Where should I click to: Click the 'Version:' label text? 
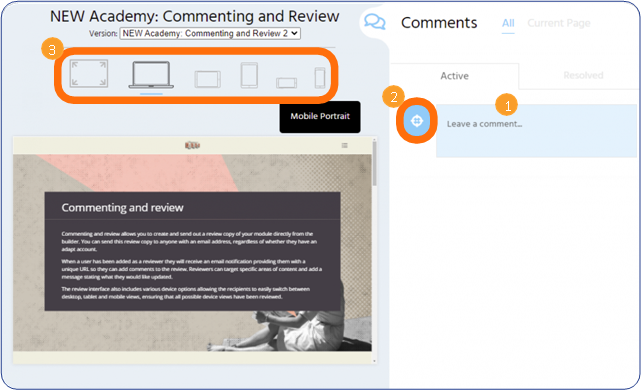pyautogui.click(x=103, y=34)
